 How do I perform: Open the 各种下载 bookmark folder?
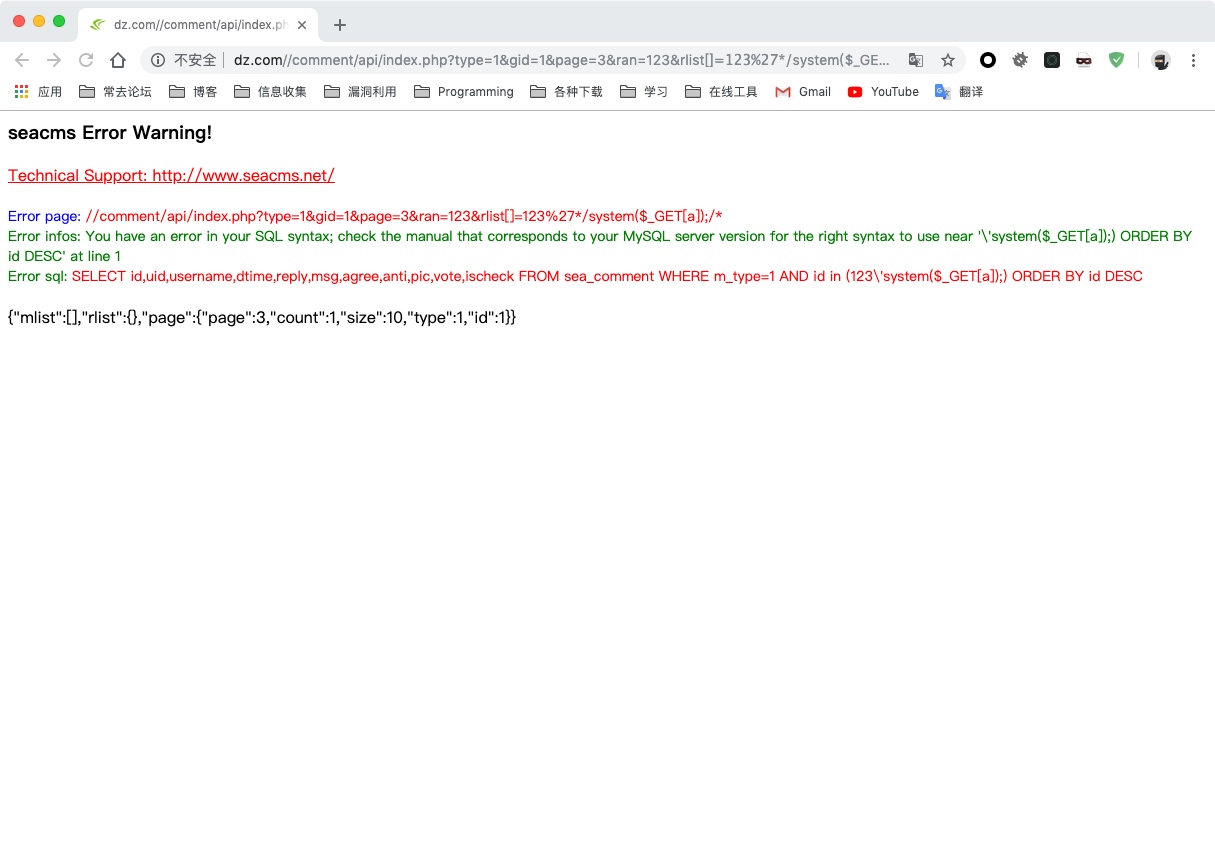pos(566,91)
